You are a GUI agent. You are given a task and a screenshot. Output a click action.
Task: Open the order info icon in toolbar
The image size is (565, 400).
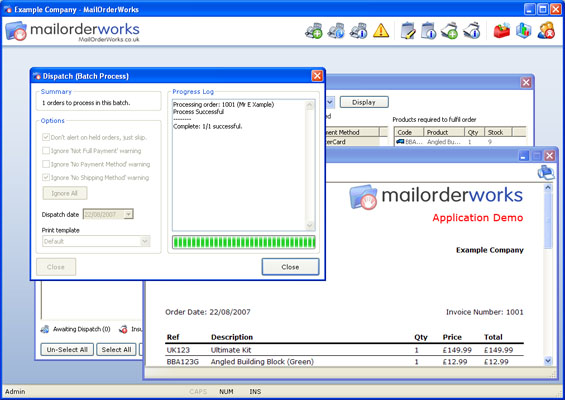(359, 31)
